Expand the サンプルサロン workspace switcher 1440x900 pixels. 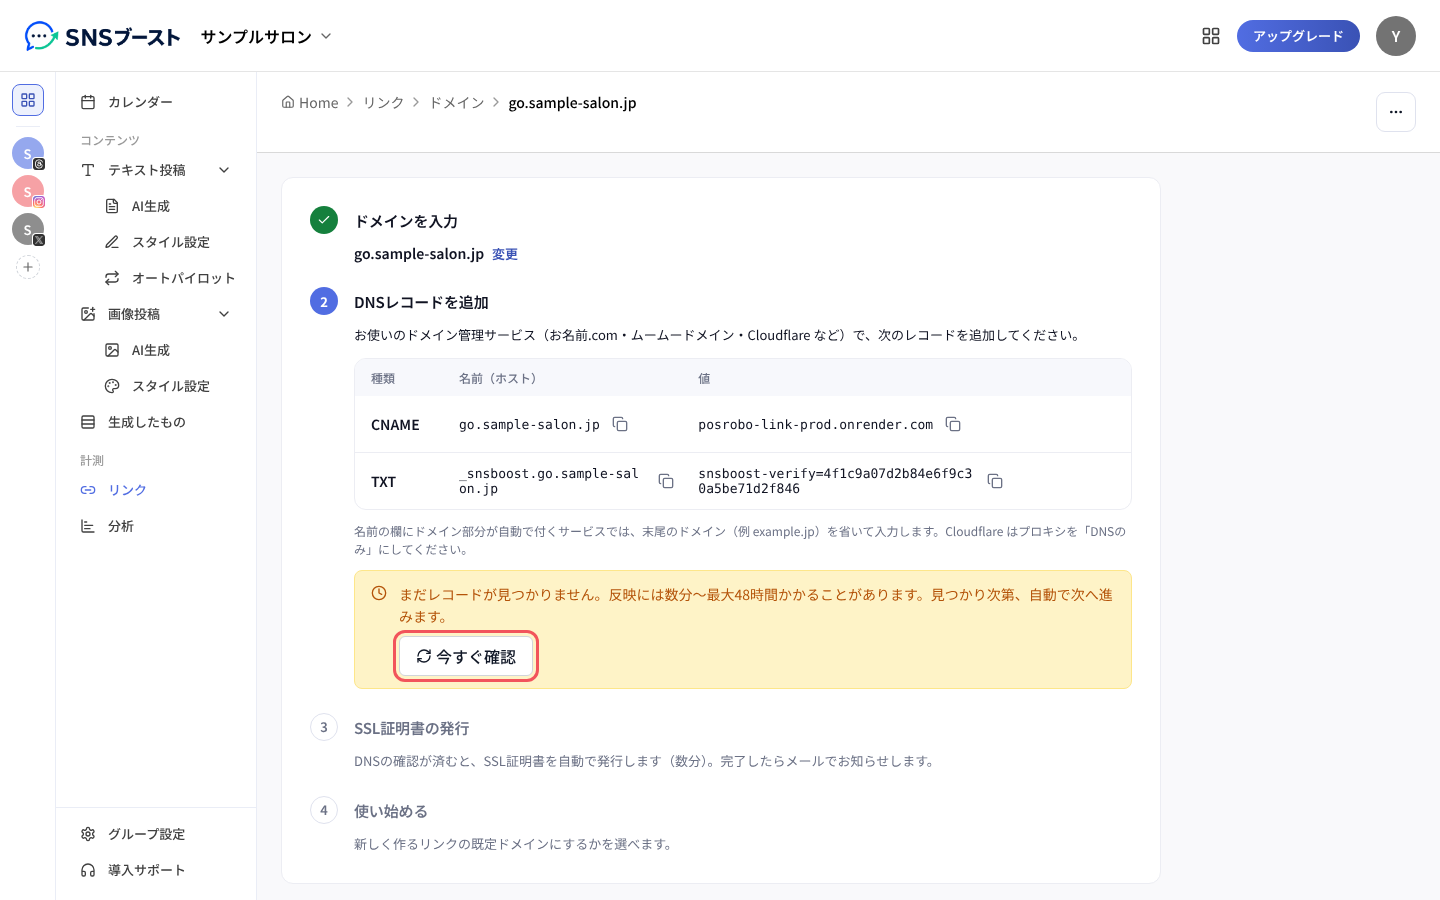[266, 37]
